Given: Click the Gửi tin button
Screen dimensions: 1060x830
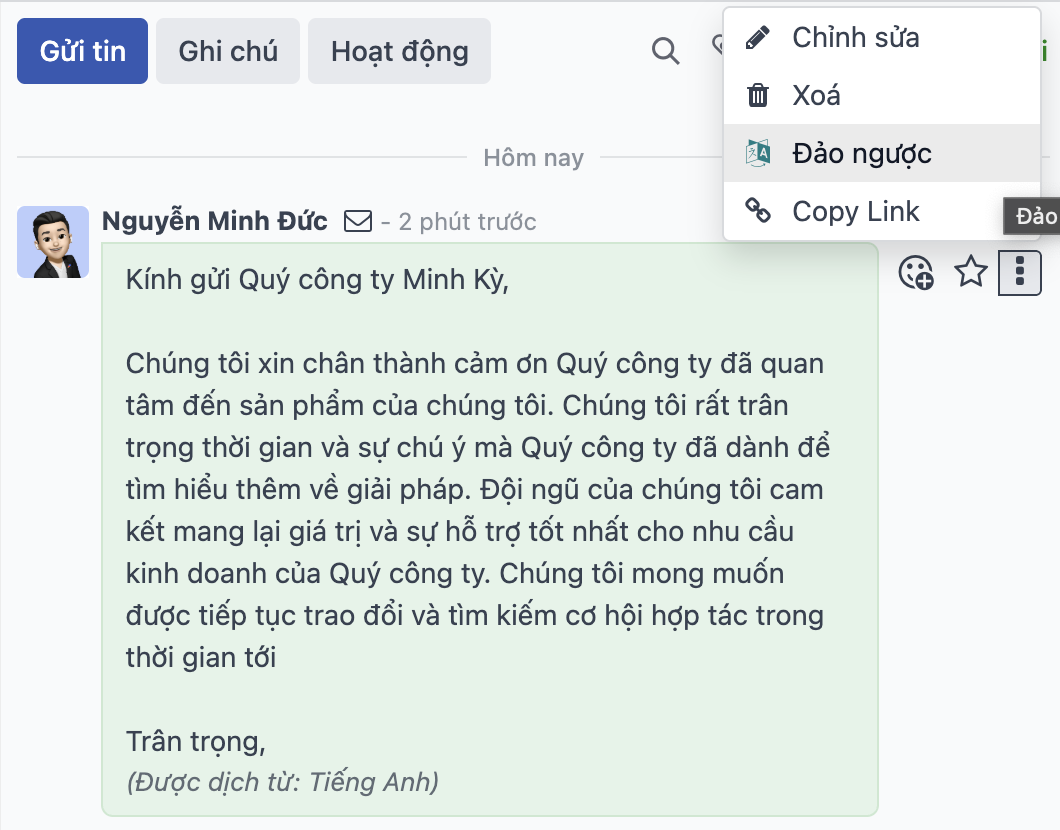Looking at the screenshot, I should pyautogui.click(x=81, y=51).
